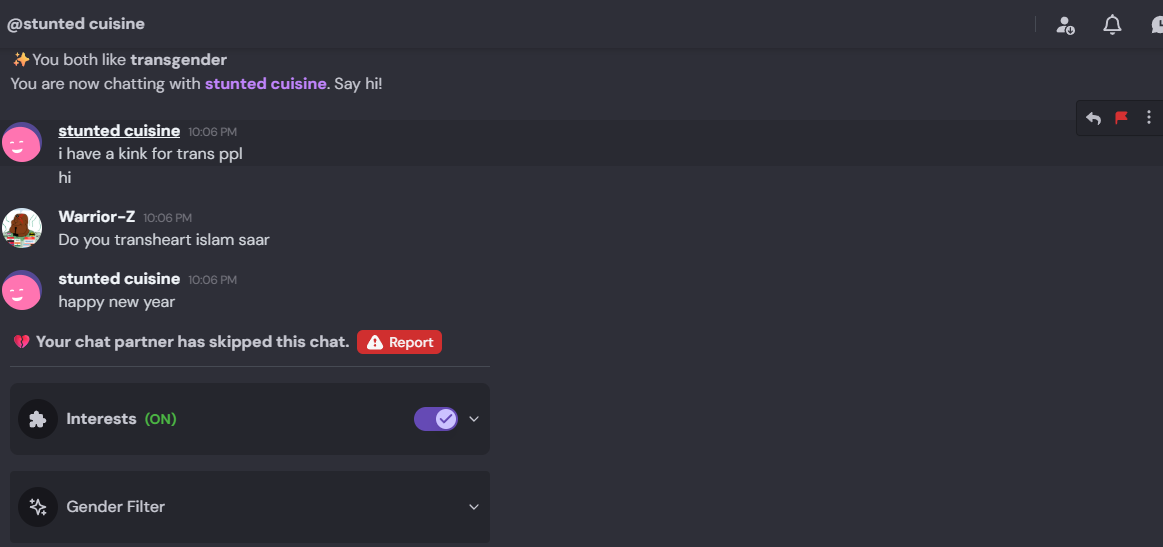1163x547 pixels.
Task: Click the Warrior-Z username
Action: [97, 217]
